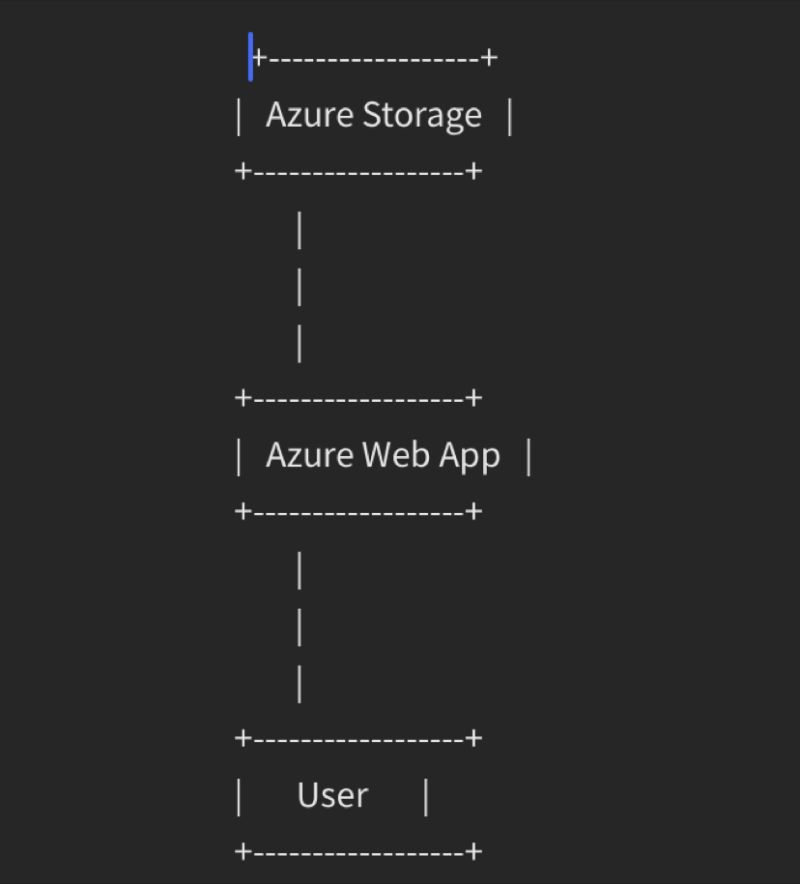Click the dashed border directly above Azure Web App
Image resolution: width=800 pixels, height=884 pixels.
359,399
